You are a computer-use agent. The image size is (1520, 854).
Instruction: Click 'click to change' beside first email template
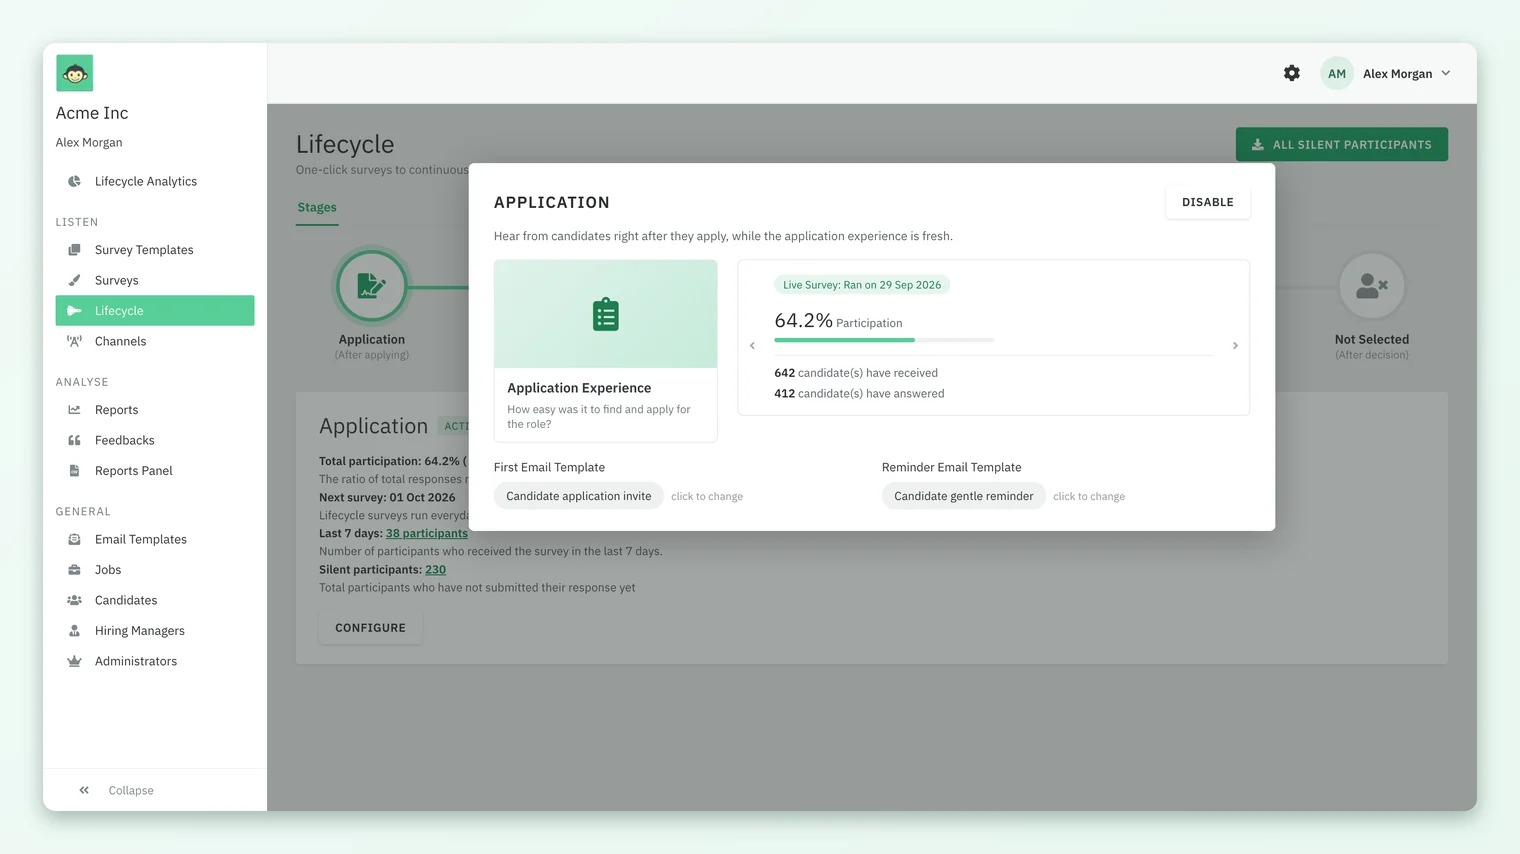click(x=707, y=496)
